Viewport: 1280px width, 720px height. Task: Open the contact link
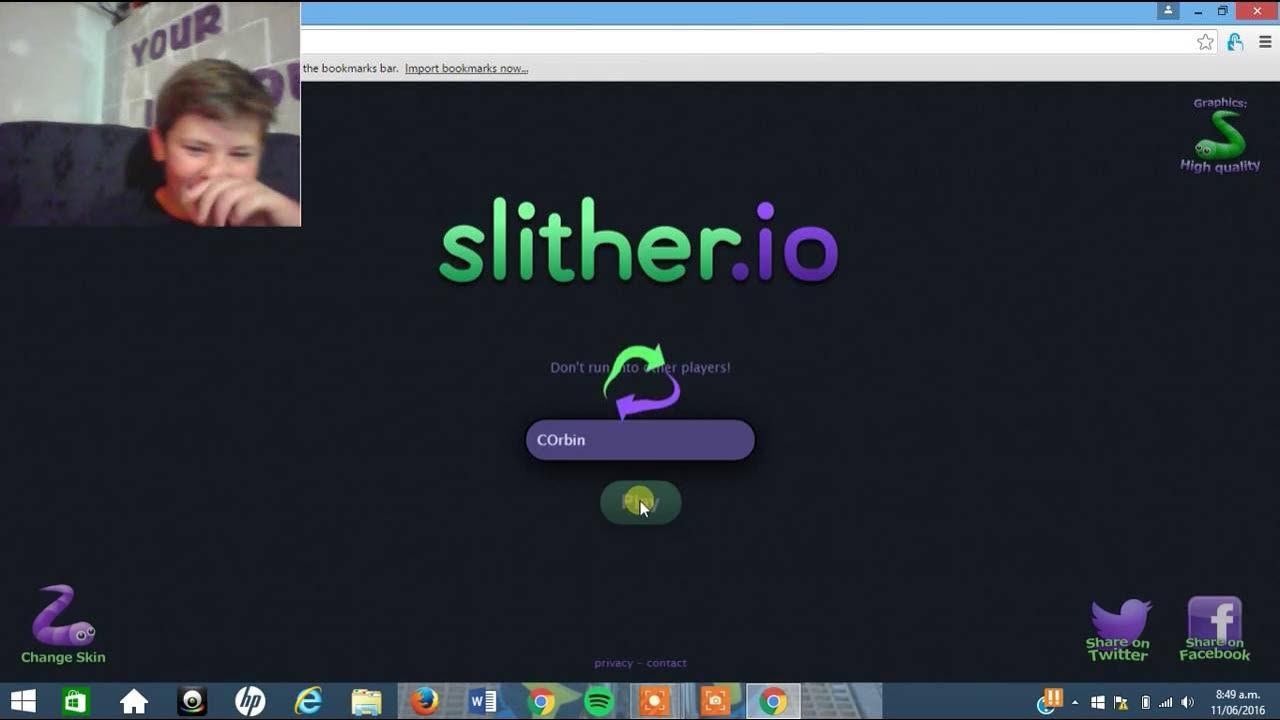(x=666, y=663)
